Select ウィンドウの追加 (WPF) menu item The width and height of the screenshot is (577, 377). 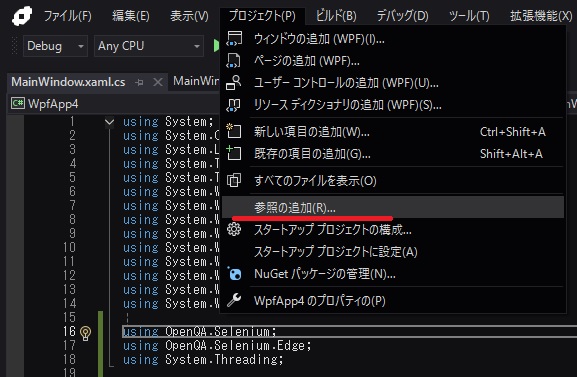pos(393,39)
